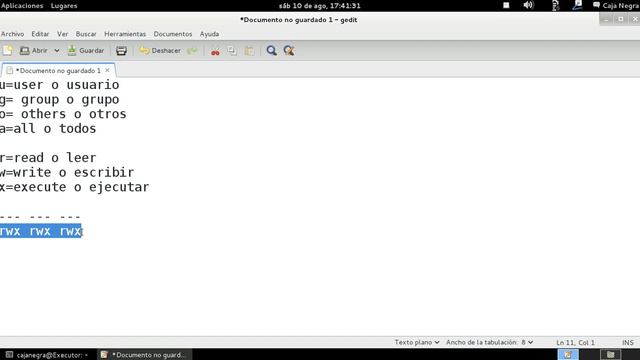Screen dimensions: 640x360
Task: Click the line 'w=write o escribir'
Action: point(67,173)
